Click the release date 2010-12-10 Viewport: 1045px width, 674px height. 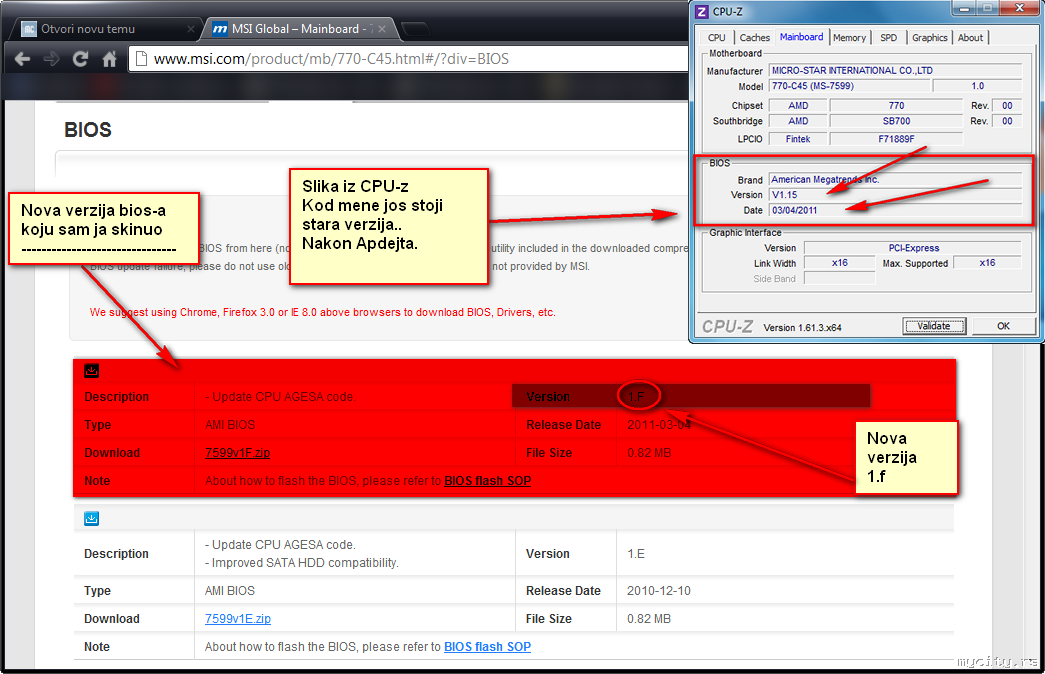tap(658, 591)
